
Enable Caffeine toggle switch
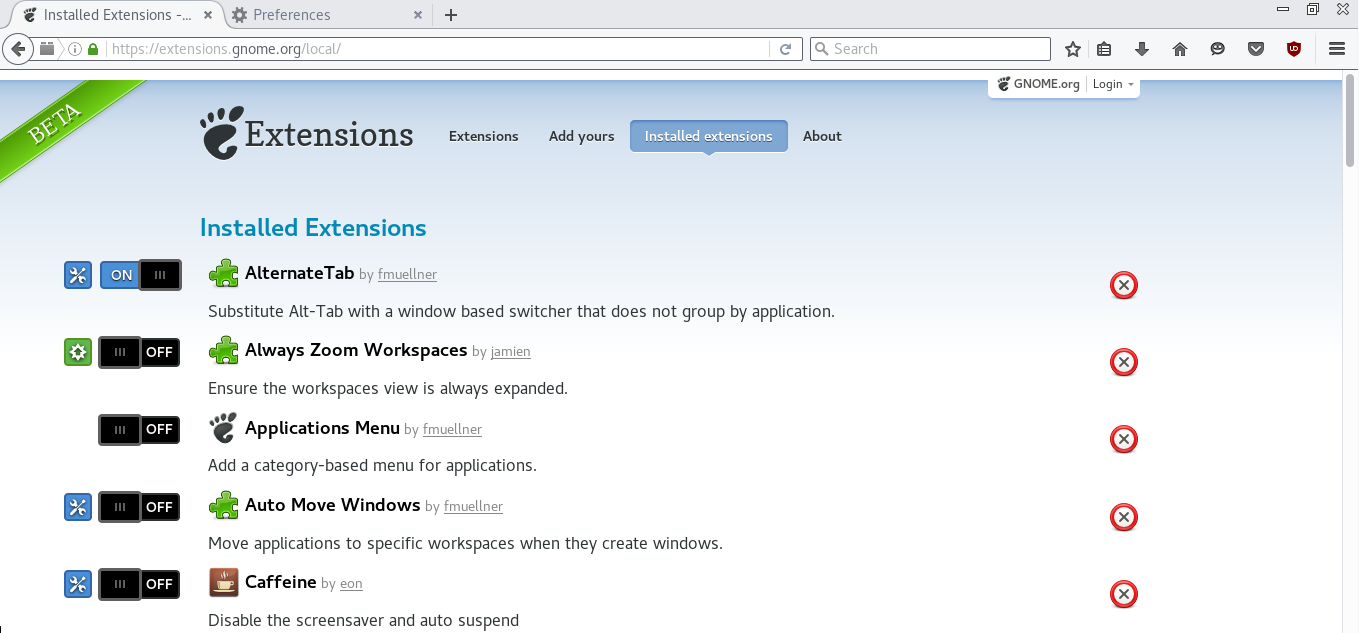(139, 584)
